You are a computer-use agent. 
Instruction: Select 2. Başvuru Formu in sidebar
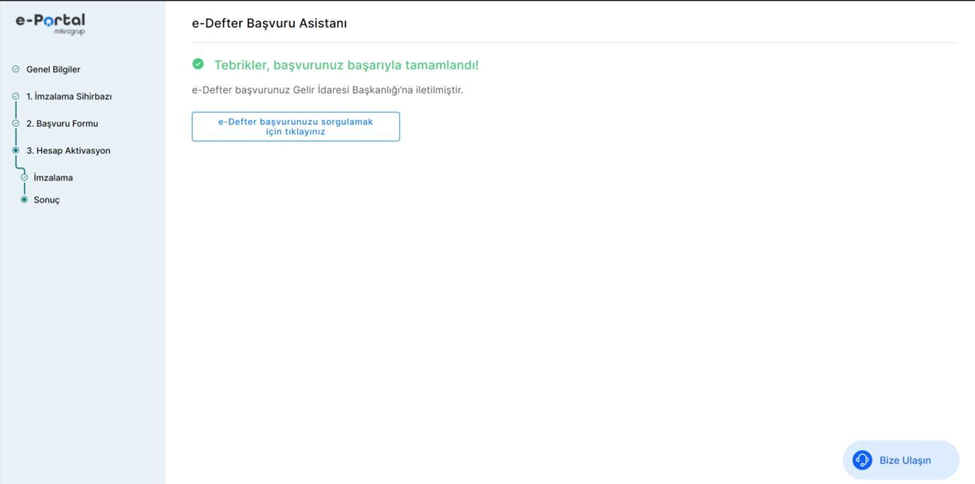point(62,124)
